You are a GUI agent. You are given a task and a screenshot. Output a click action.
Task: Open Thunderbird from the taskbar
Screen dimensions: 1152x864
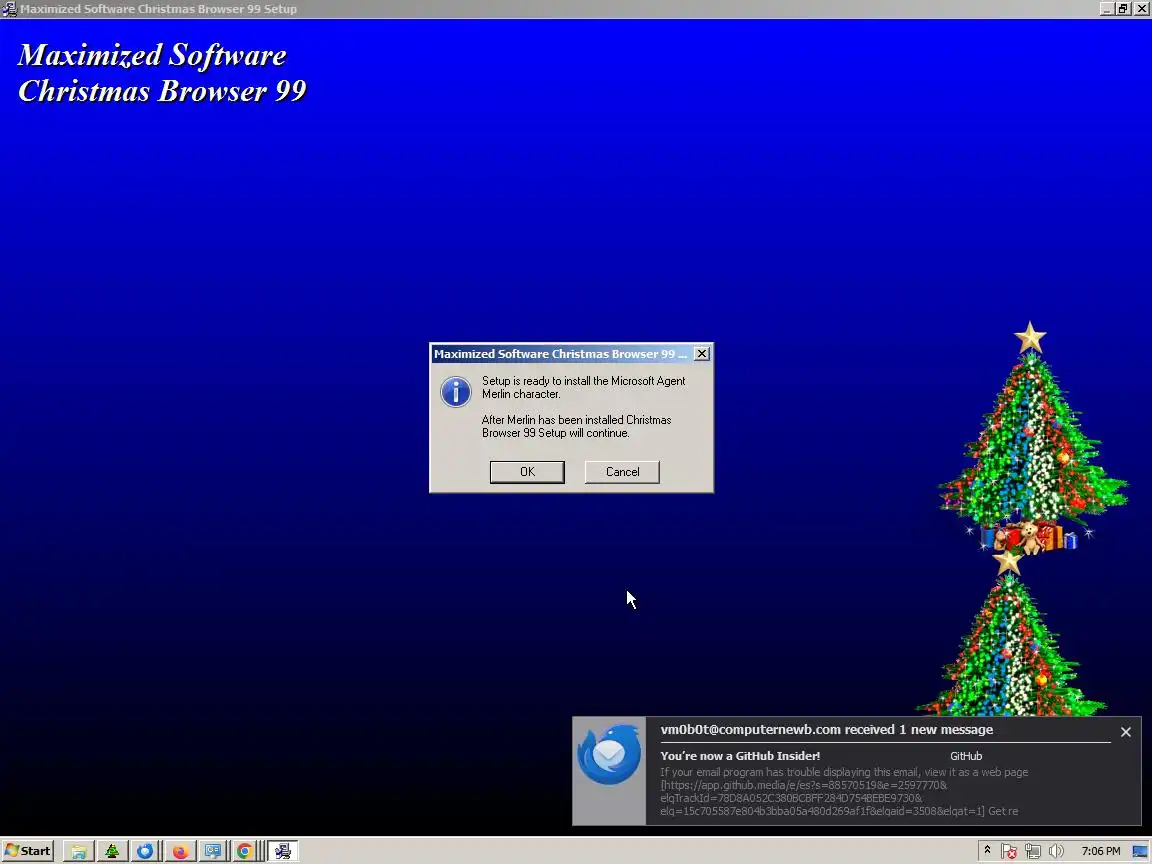145,851
